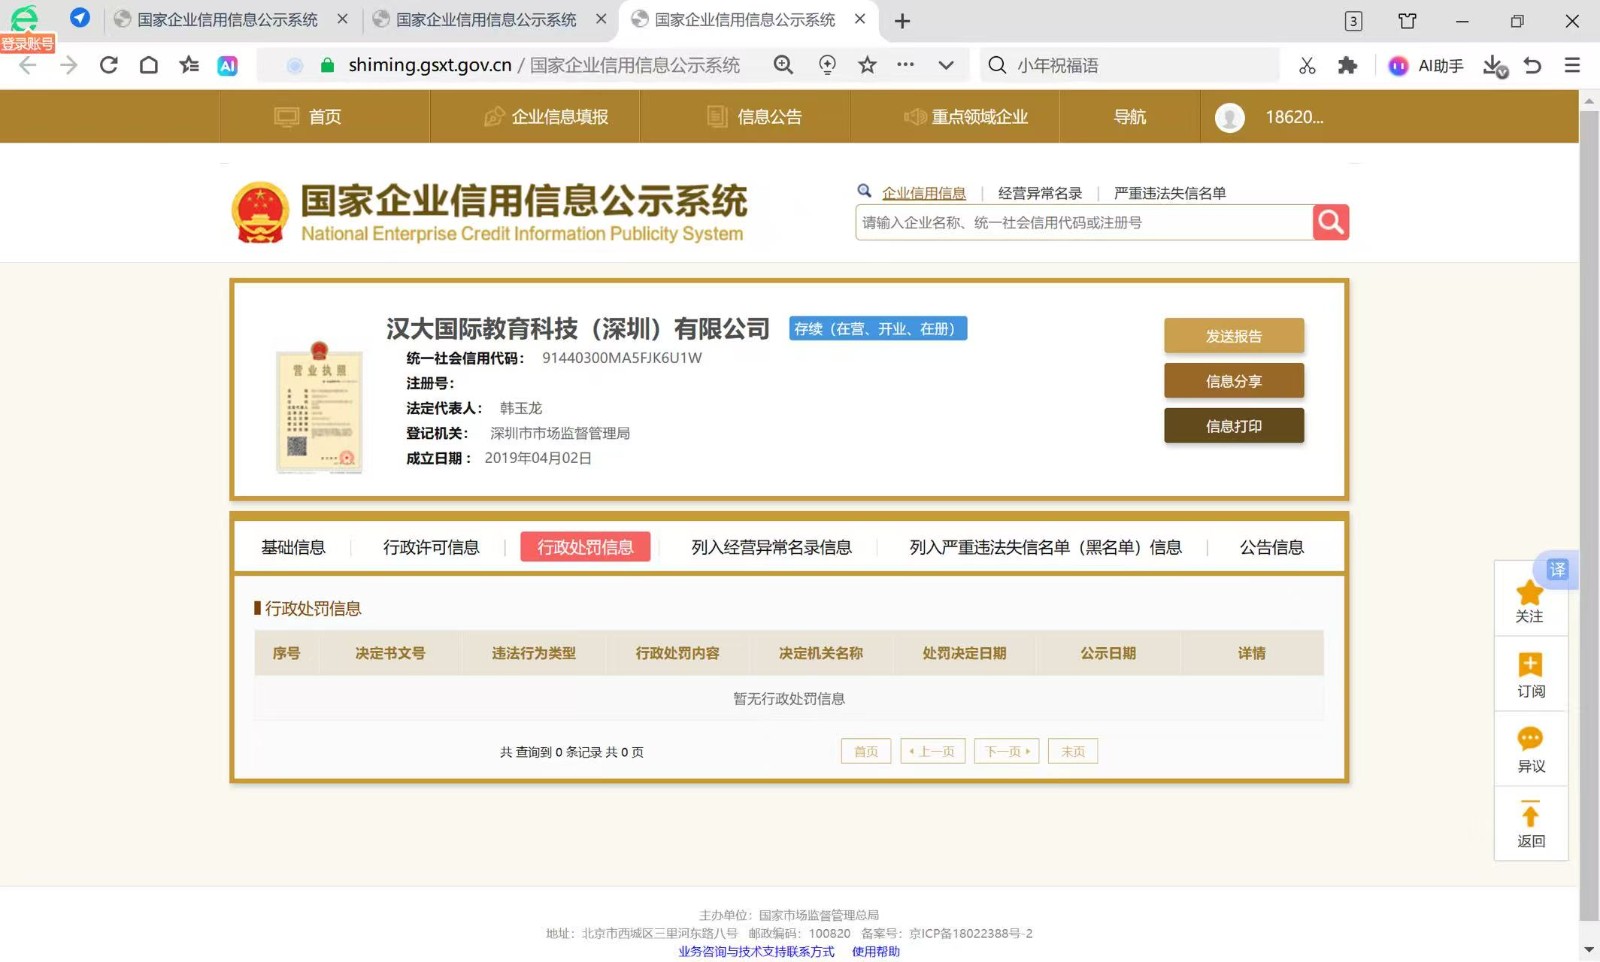Open the AI助手 icon in browser toolbar
Image resolution: width=1600 pixels, height=962 pixels.
click(1398, 65)
